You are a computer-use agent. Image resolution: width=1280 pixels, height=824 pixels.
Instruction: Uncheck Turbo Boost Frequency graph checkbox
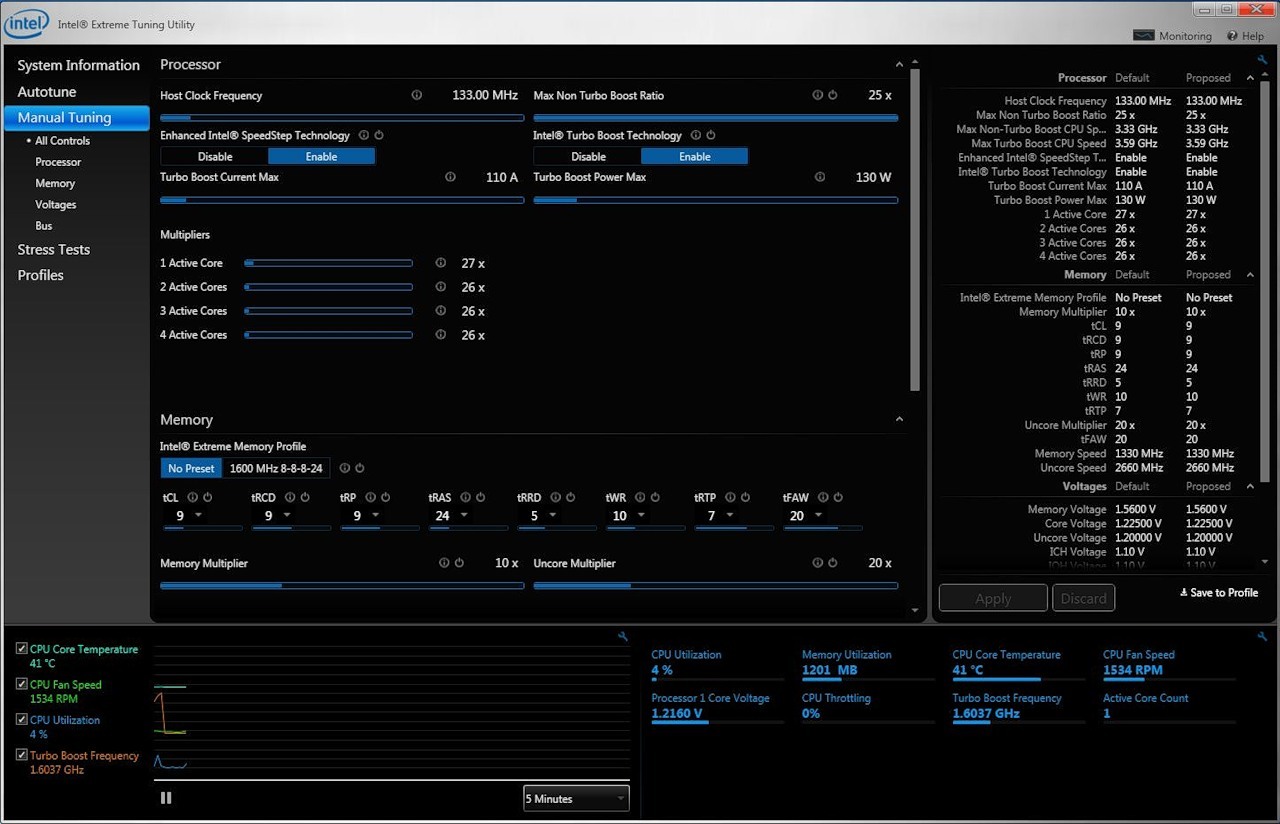click(22, 755)
